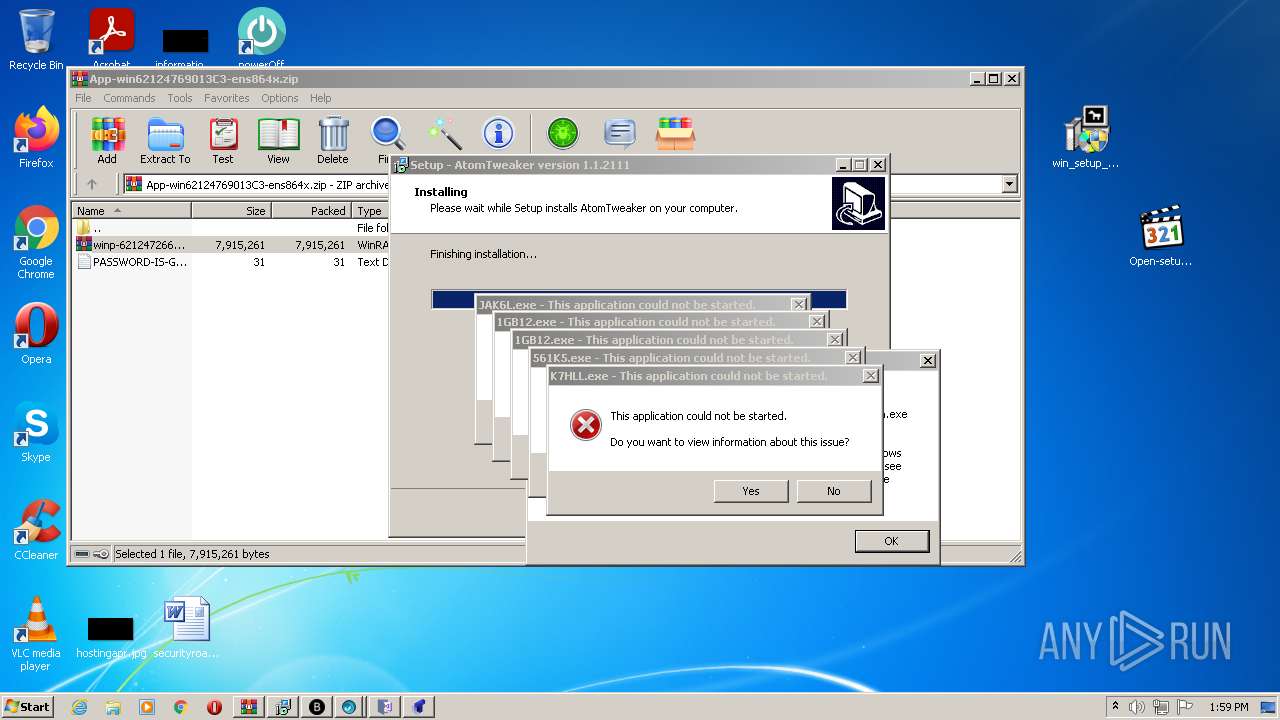This screenshot has height=720, width=1280.
Task: Sort by the Type column header
Action: coord(371,211)
